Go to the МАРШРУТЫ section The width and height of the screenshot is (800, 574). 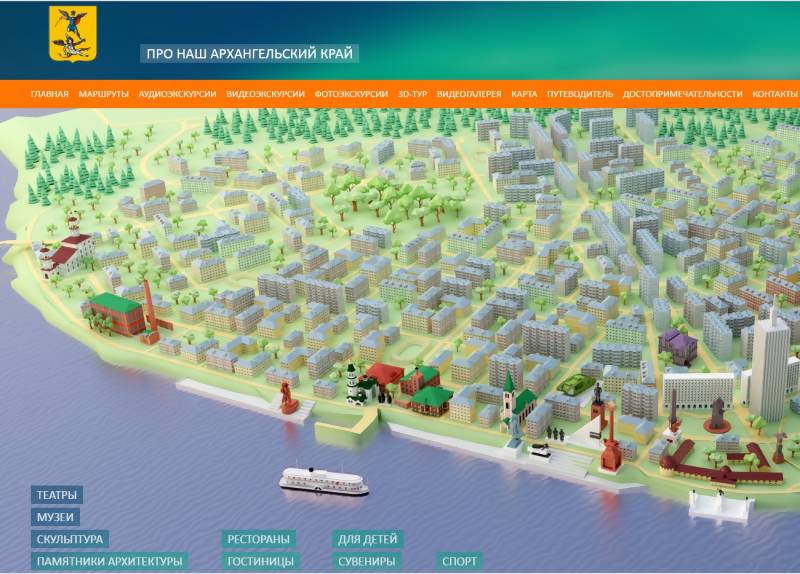click(x=104, y=94)
